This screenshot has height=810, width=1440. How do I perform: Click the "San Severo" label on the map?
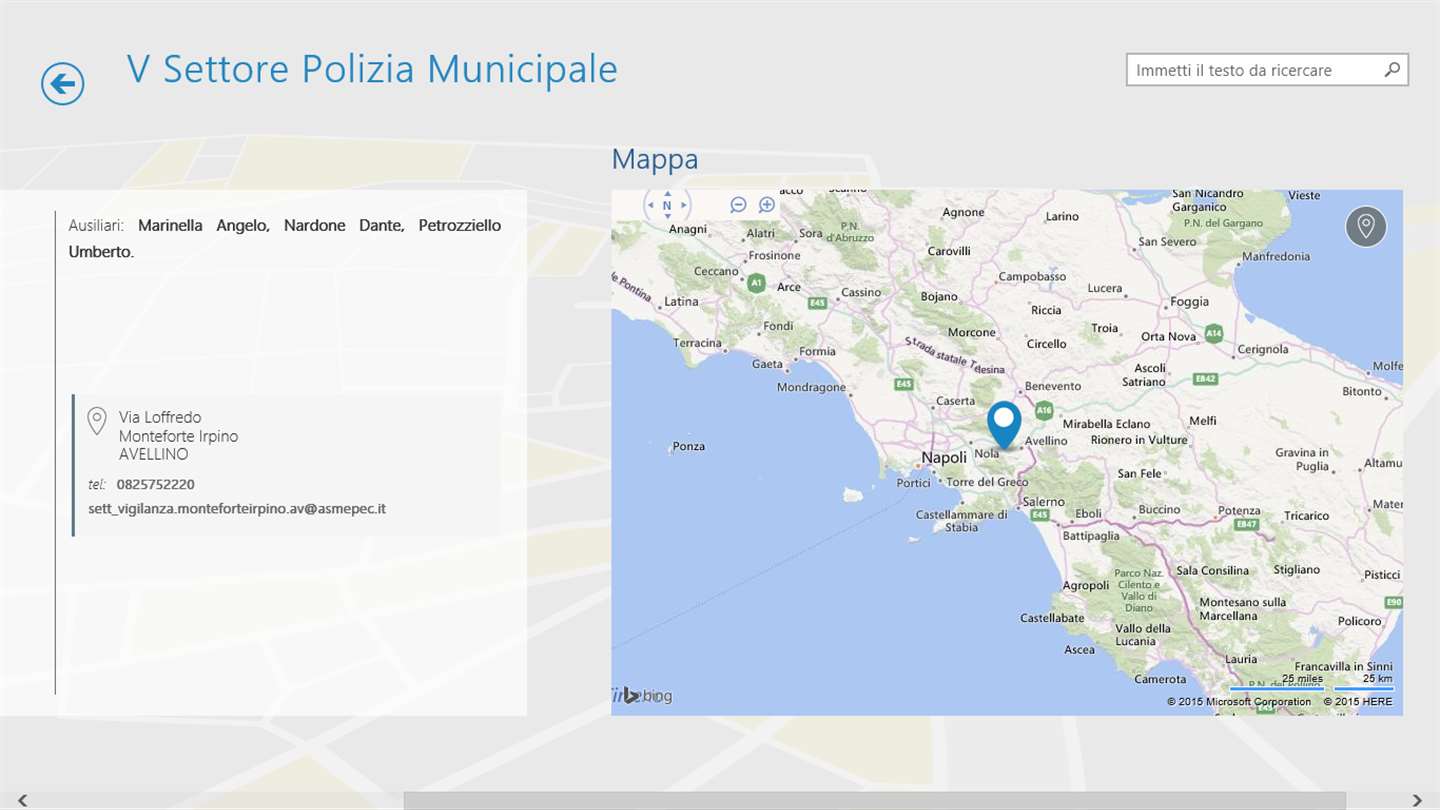1167,242
